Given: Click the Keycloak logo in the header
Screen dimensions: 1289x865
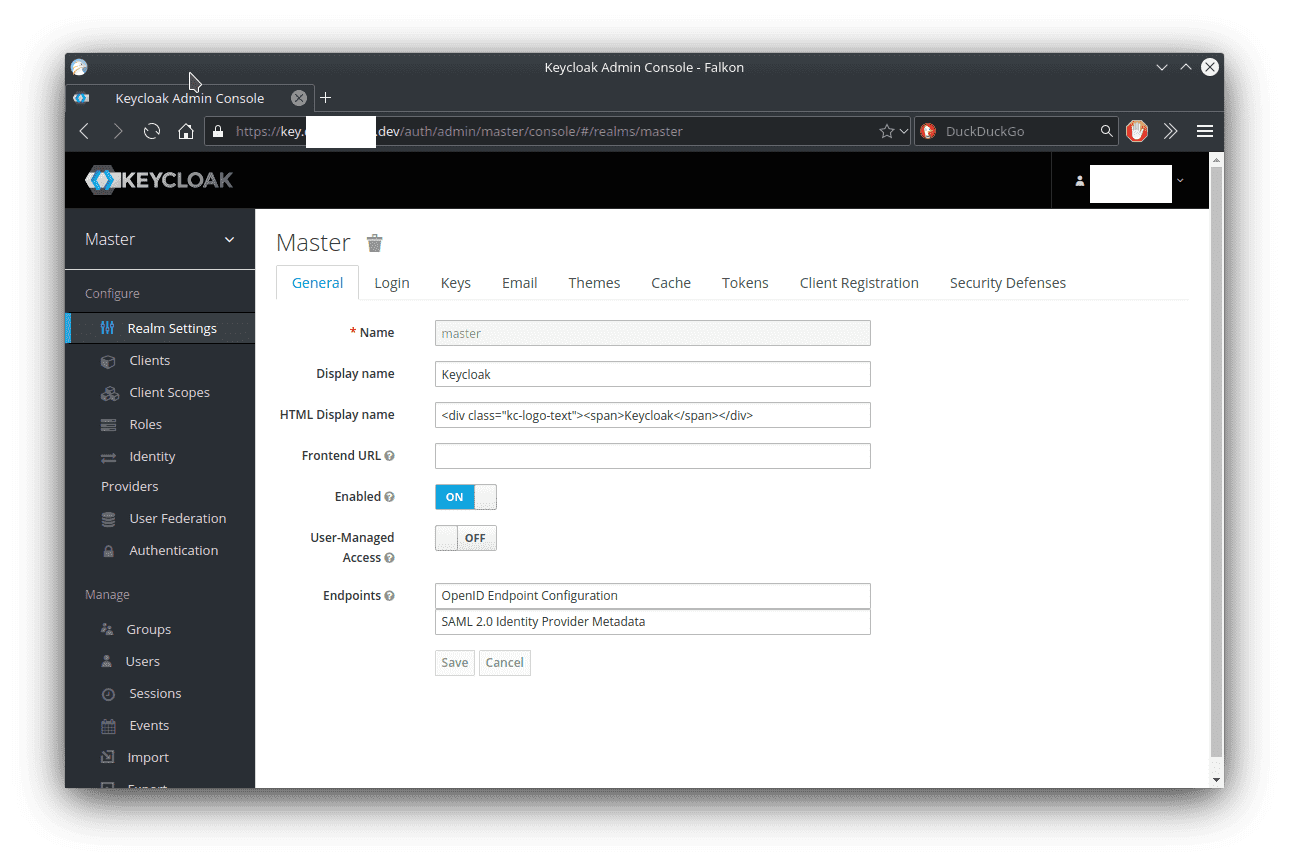Looking at the screenshot, I should (159, 180).
